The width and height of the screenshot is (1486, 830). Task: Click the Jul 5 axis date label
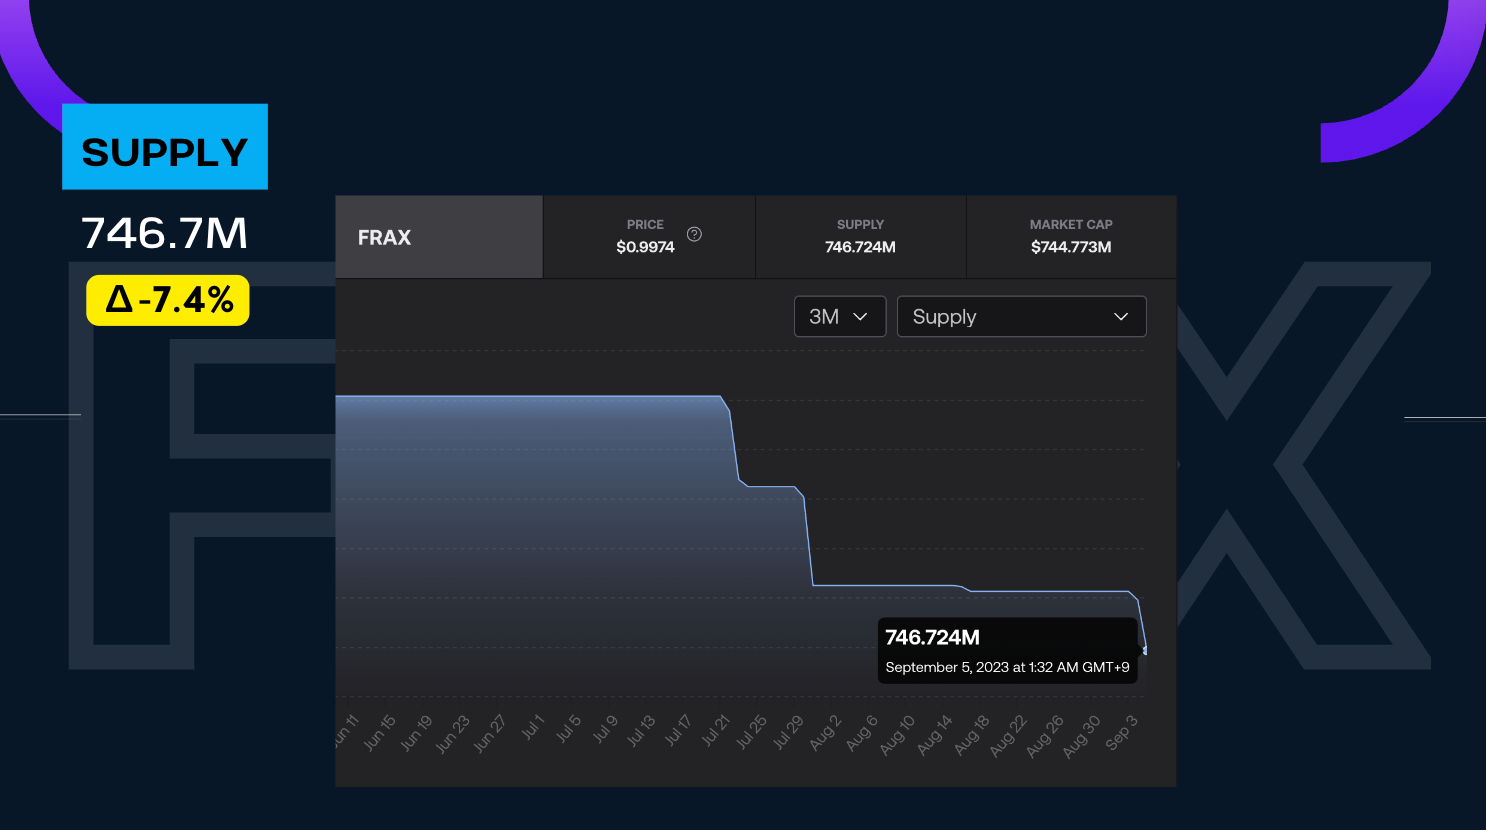(x=568, y=729)
